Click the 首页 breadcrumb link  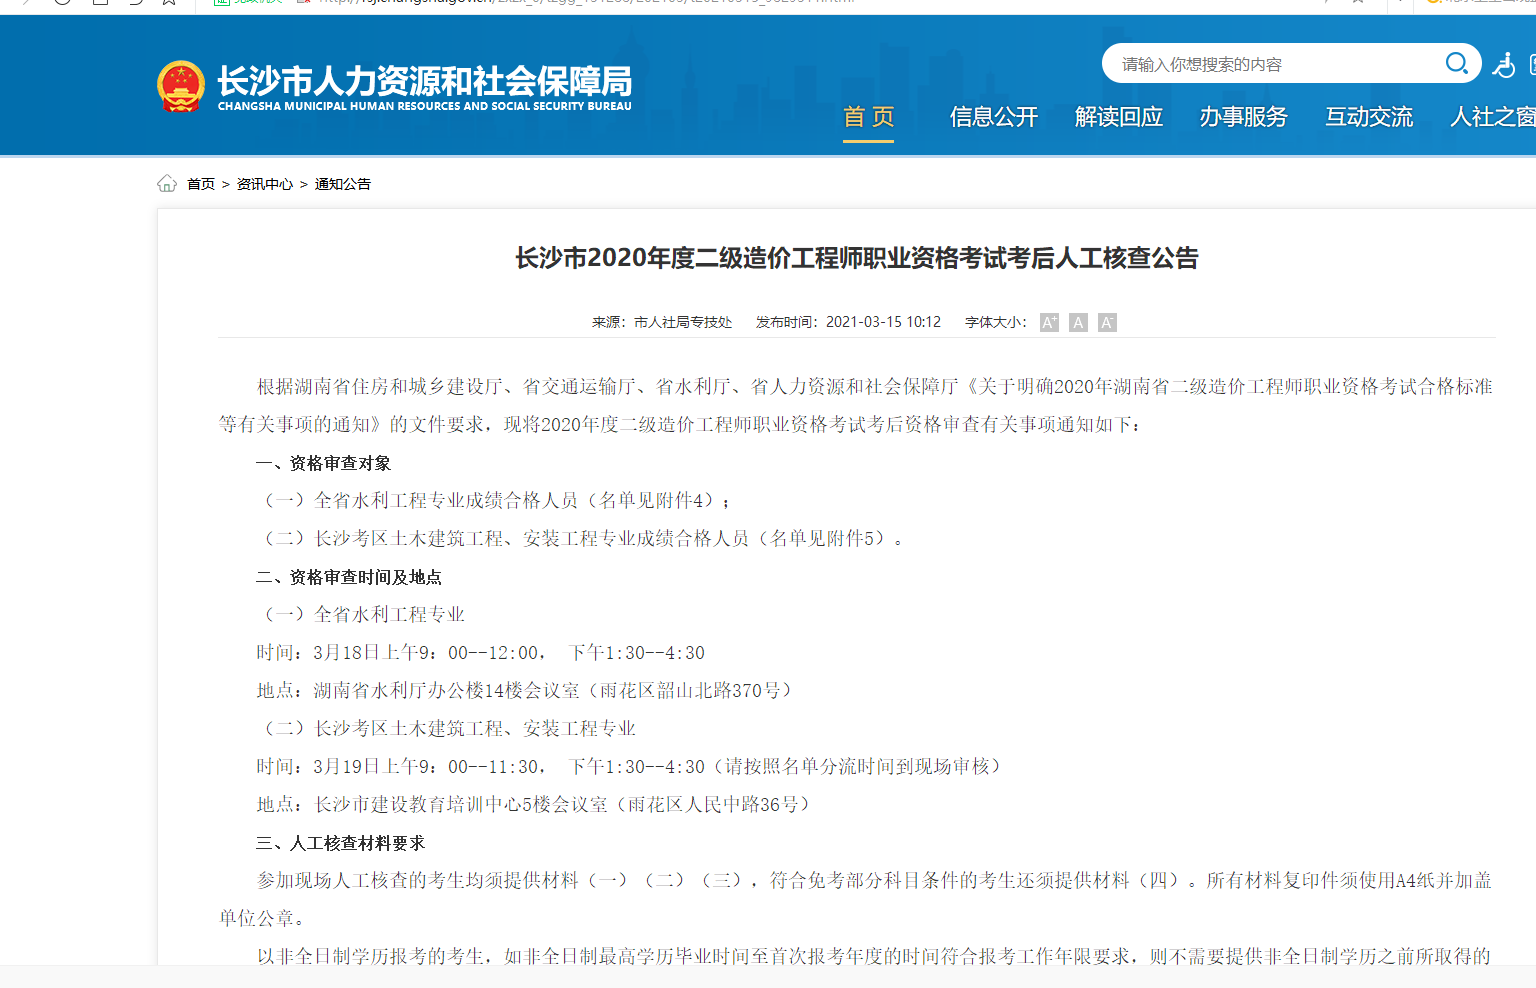coord(201,184)
